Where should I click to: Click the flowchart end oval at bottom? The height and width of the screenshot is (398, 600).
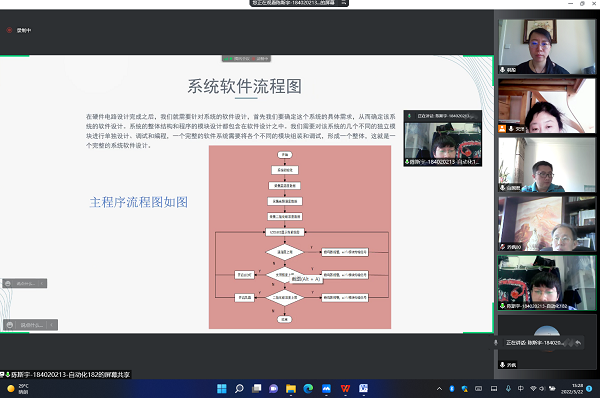click(x=284, y=319)
